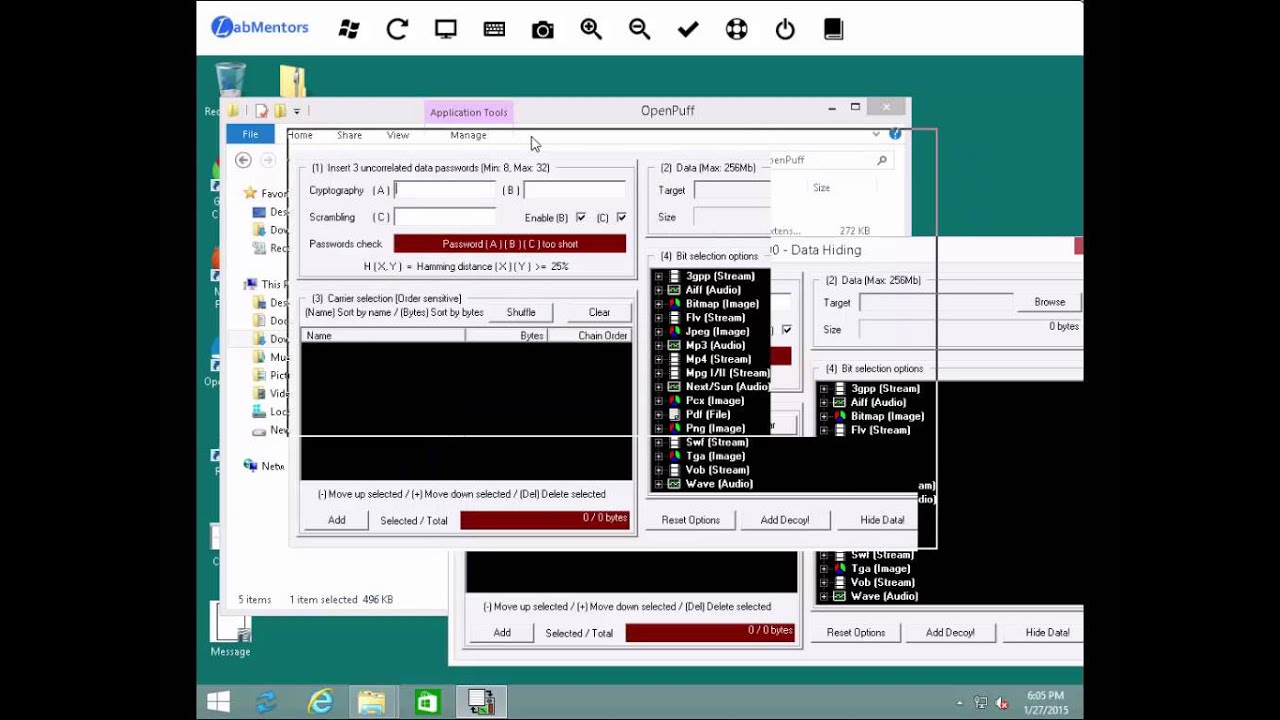Switch to the Manage ribbon tab

[x=468, y=135]
